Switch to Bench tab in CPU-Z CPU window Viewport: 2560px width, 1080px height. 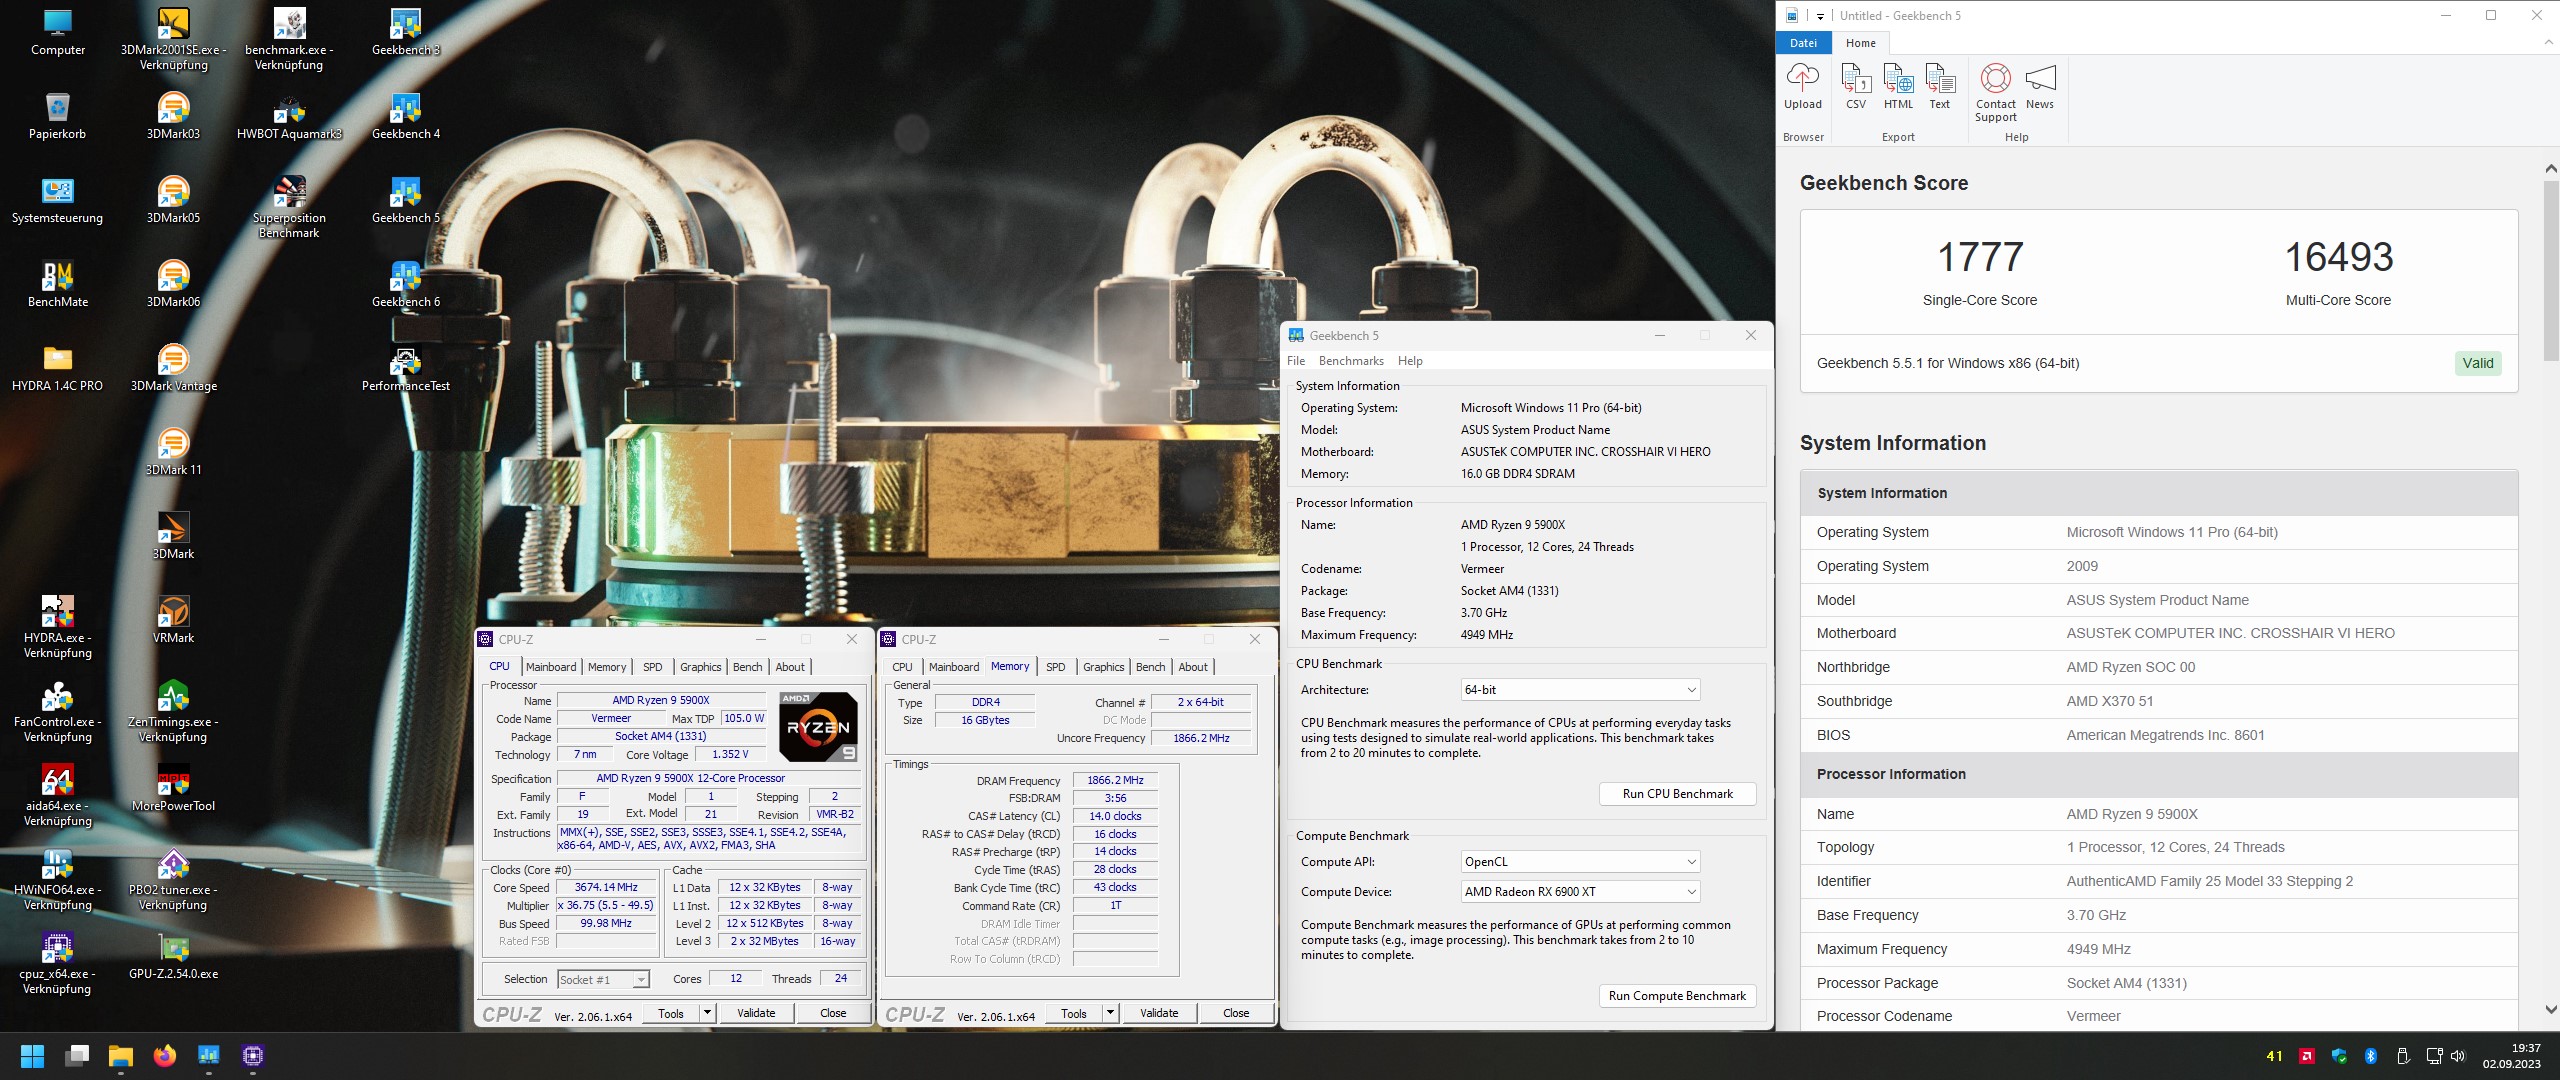click(x=747, y=667)
